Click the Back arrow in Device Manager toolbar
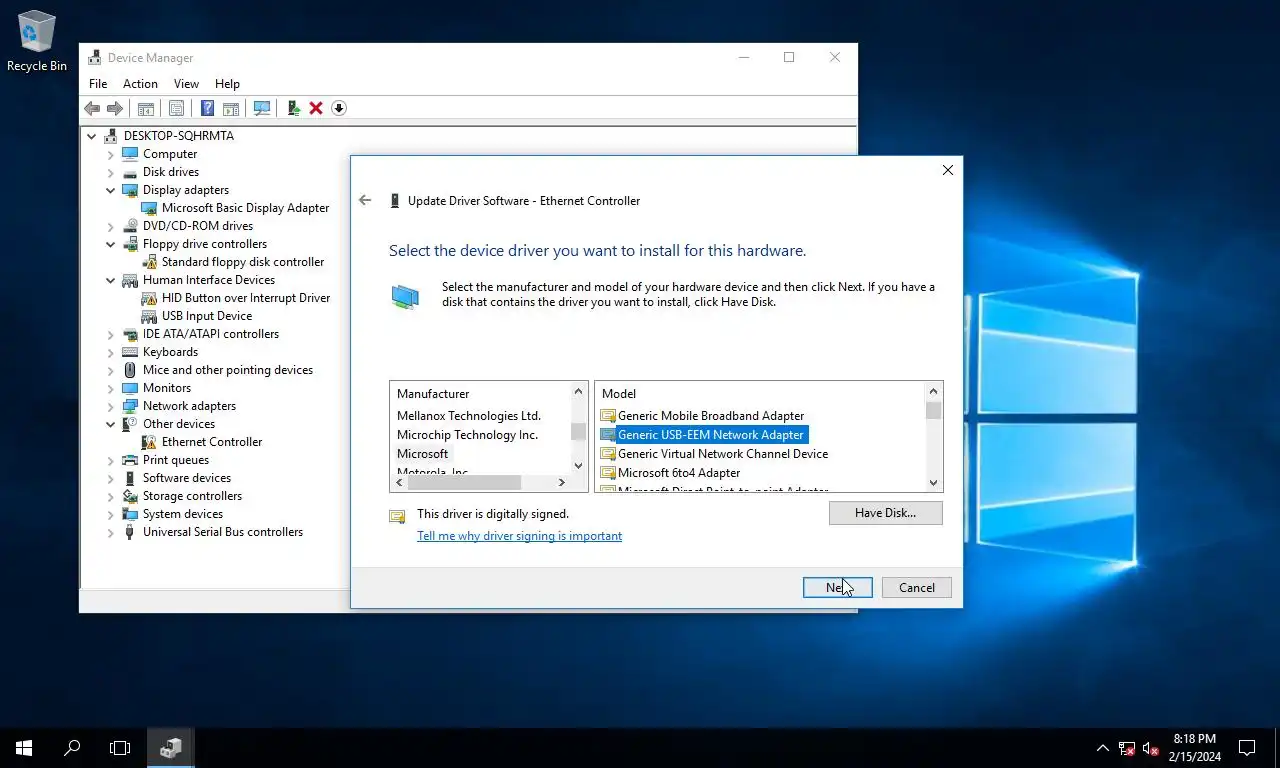The image size is (1280, 768). [x=92, y=108]
